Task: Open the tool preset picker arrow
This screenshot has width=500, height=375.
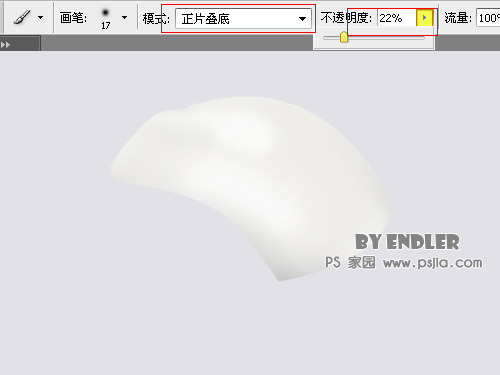Action: pos(41,17)
